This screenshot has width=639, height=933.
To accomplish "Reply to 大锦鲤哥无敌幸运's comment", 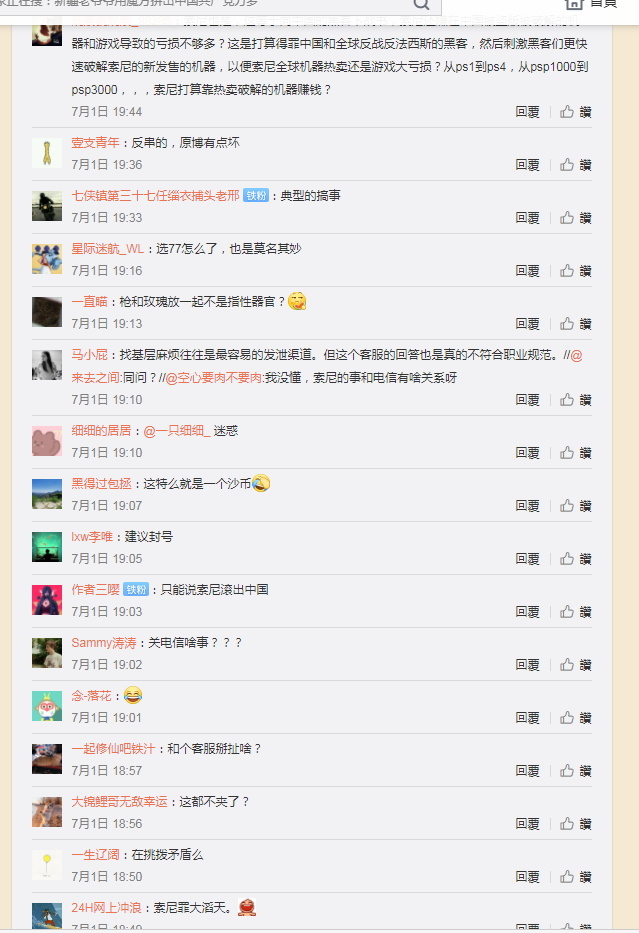I will (527, 824).
